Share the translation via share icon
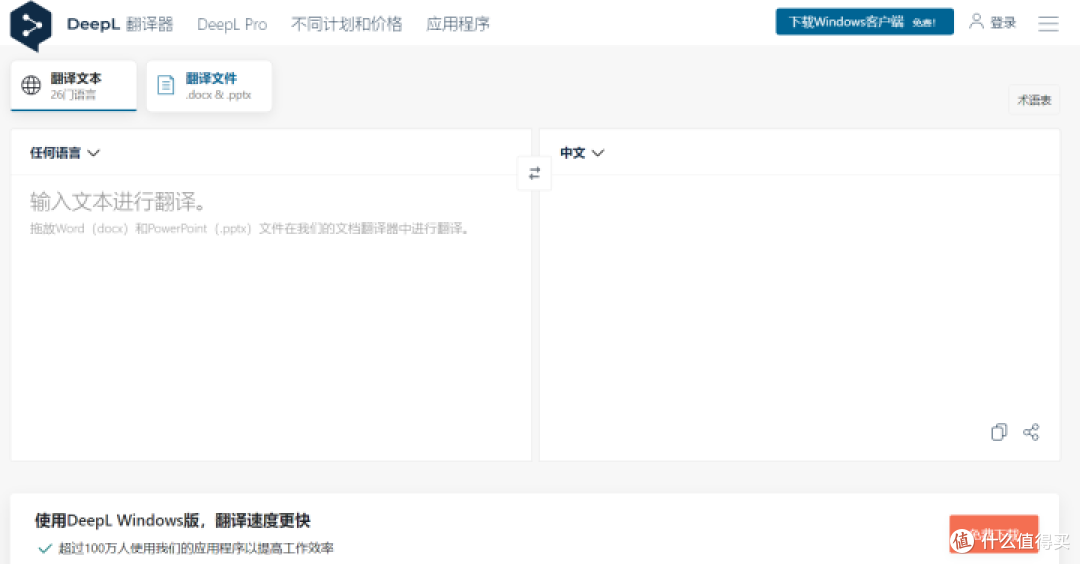Viewport: 1080px width, 564px height. click(1031, 432)
